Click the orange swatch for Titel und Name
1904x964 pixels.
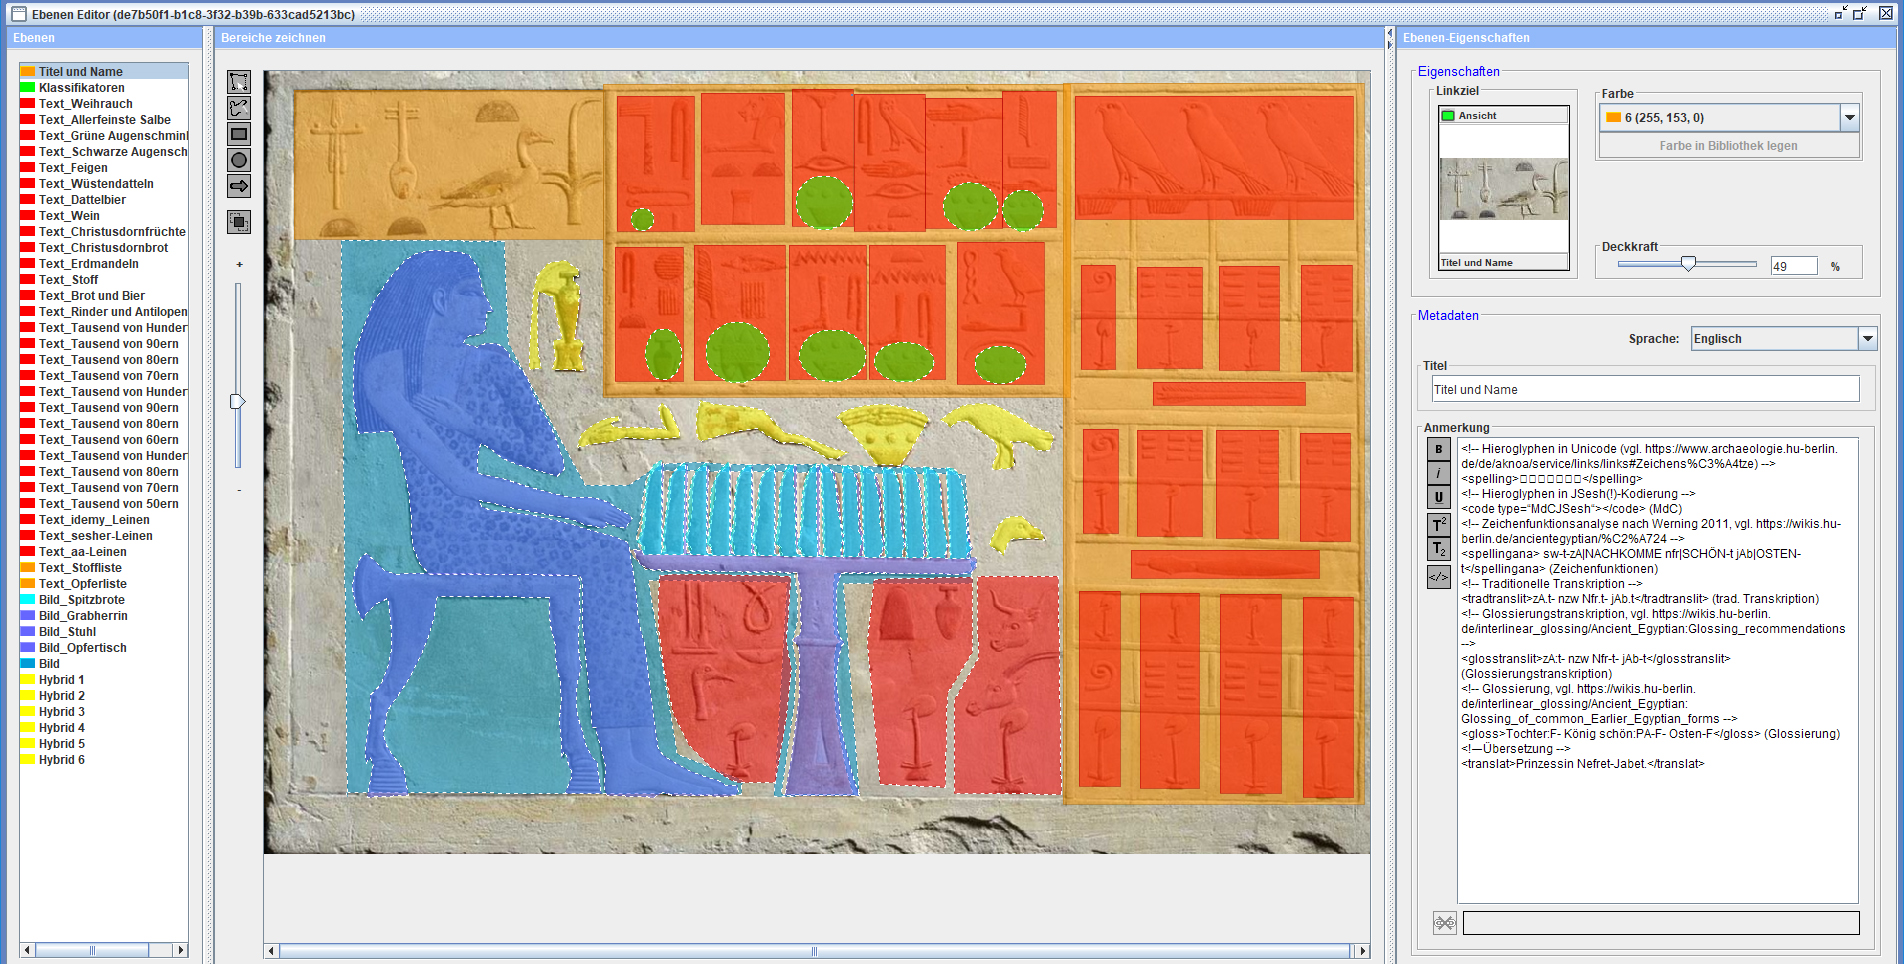click(28, 72)
